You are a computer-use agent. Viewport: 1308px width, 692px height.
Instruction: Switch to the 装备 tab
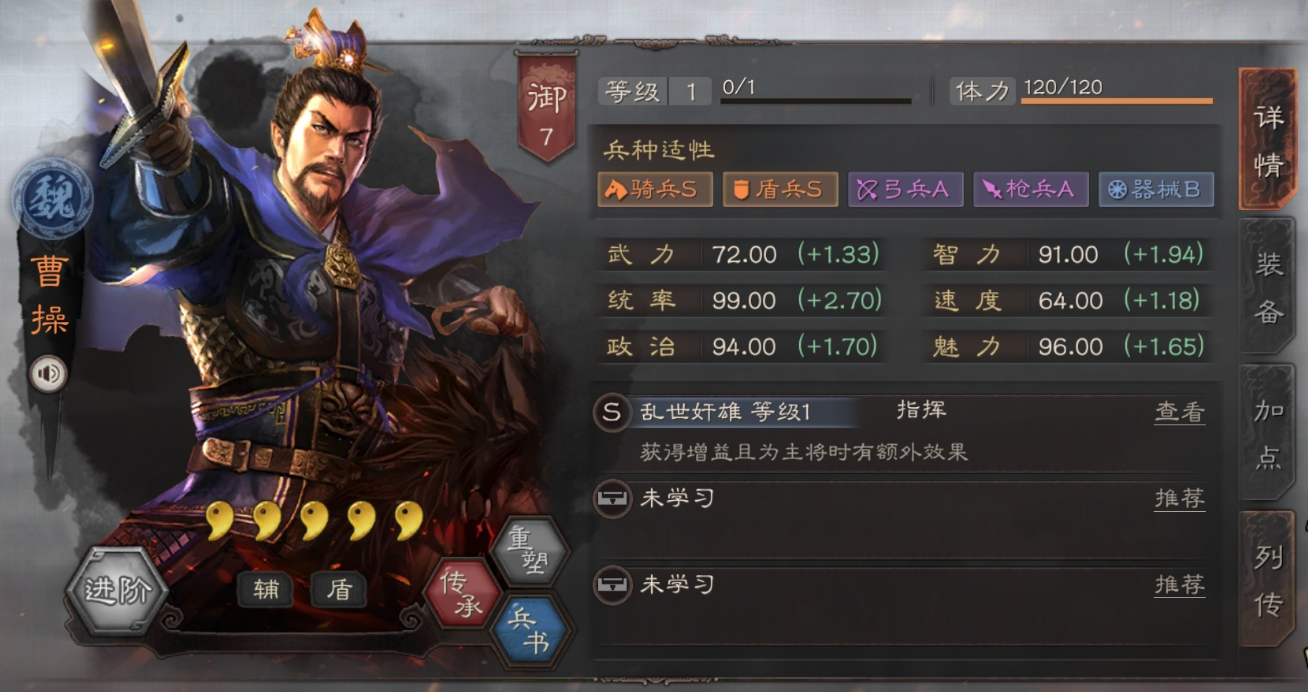click(x=1268, y=287)
